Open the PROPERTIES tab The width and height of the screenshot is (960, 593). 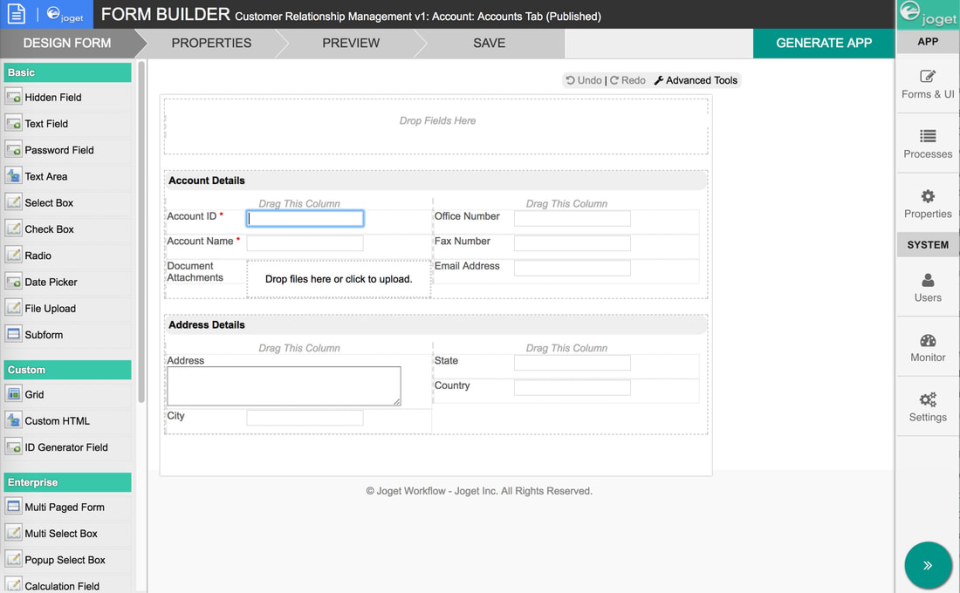(x=211, y=43)
